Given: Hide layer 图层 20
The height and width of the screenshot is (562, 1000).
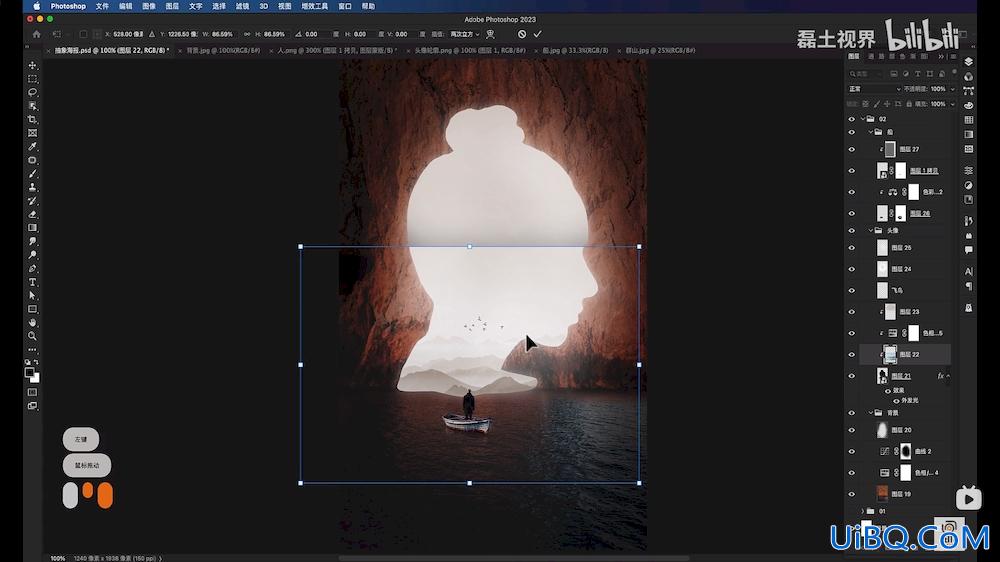Looking at the screenshot, I should [x=851, y=431].
